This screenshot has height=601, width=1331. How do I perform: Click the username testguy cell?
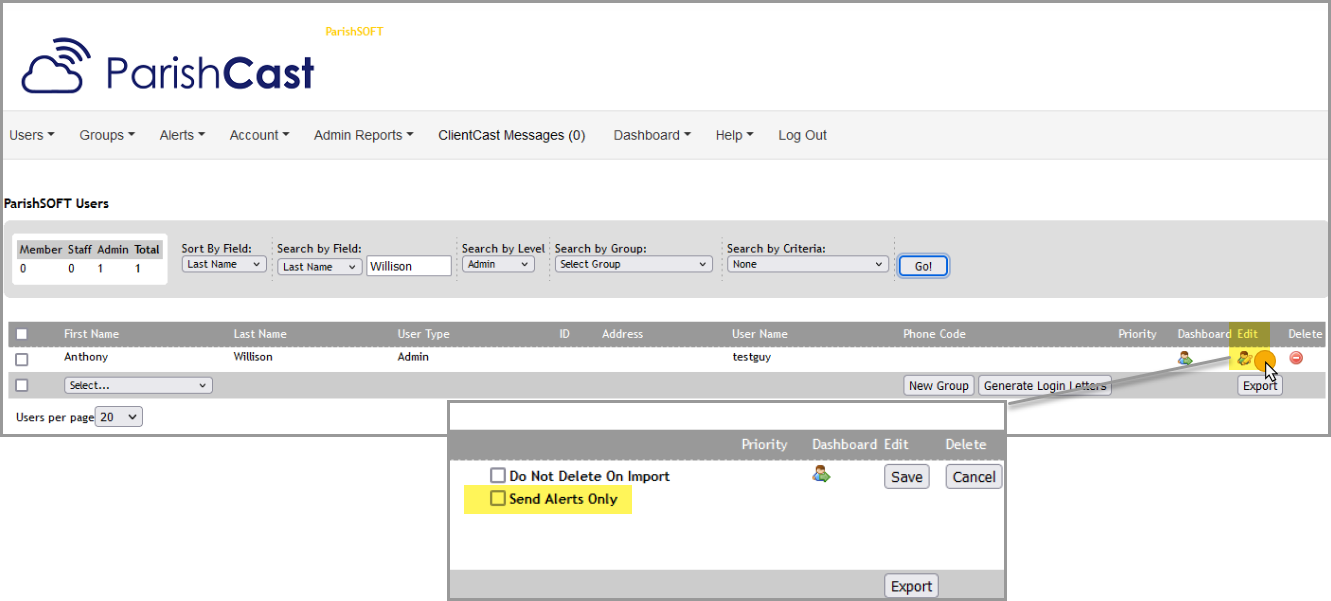pos(752,357)
